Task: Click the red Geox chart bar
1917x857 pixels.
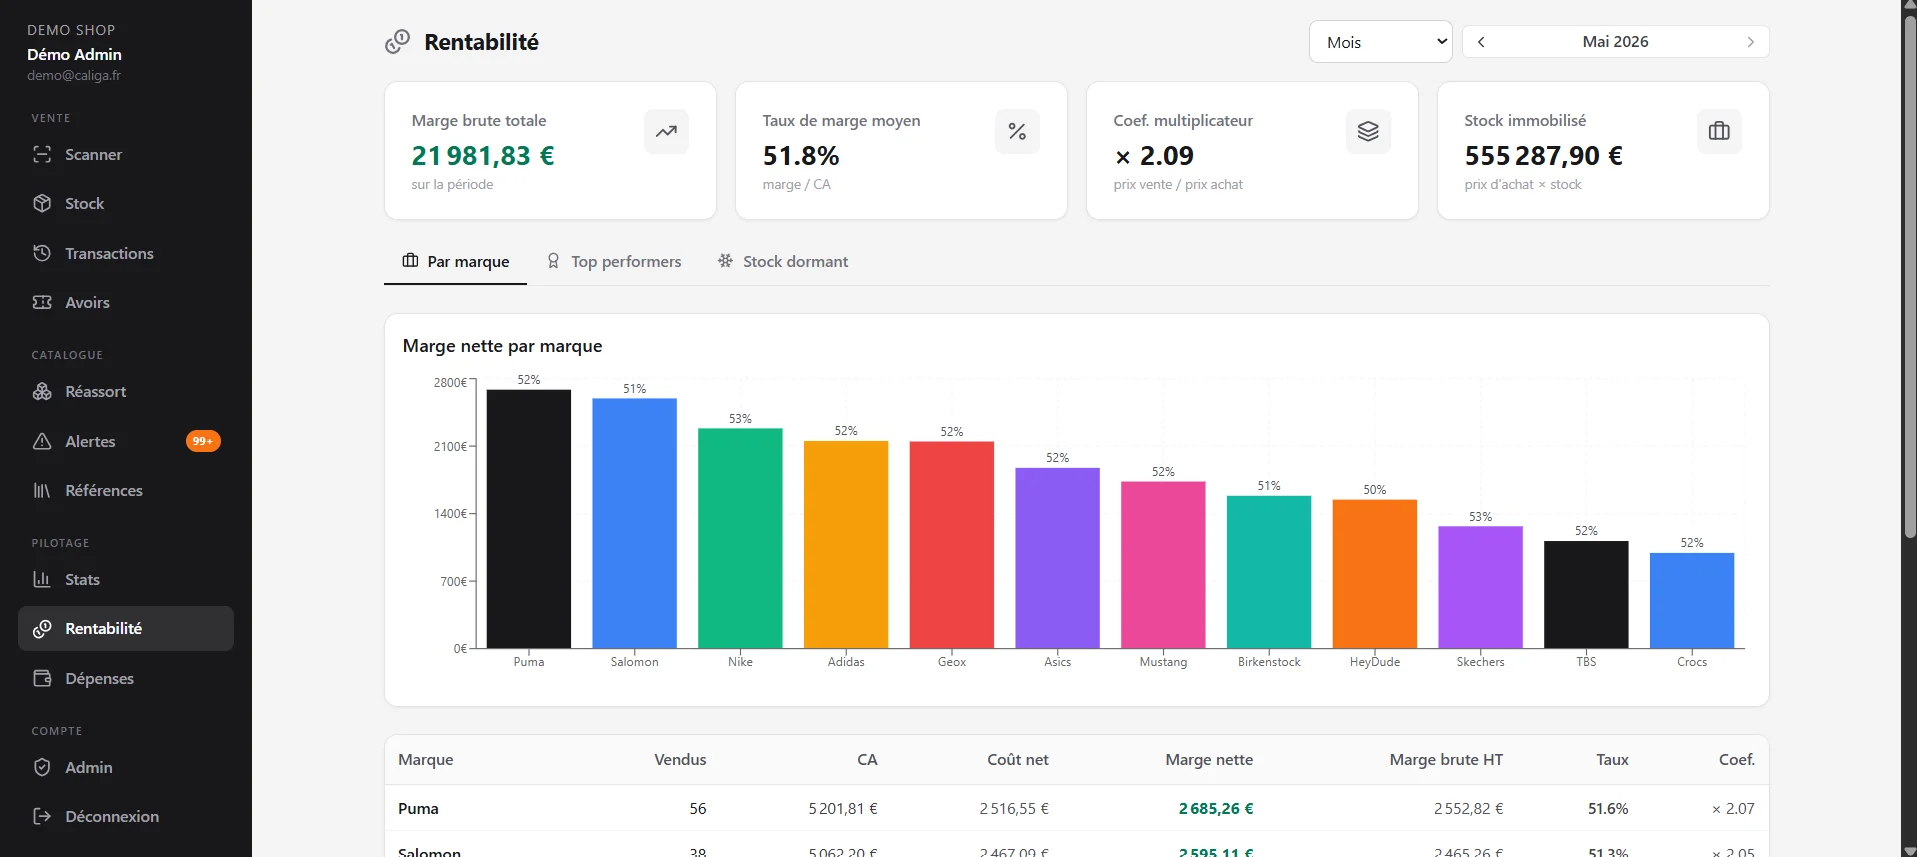Action: tap(952, 544)
